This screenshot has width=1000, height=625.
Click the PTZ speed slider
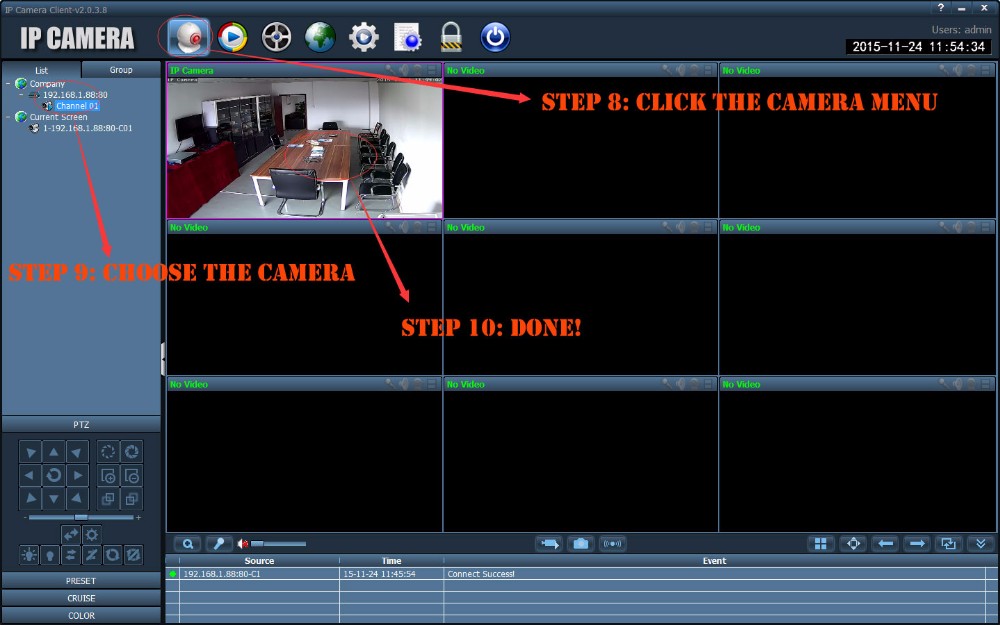(81, 517)
